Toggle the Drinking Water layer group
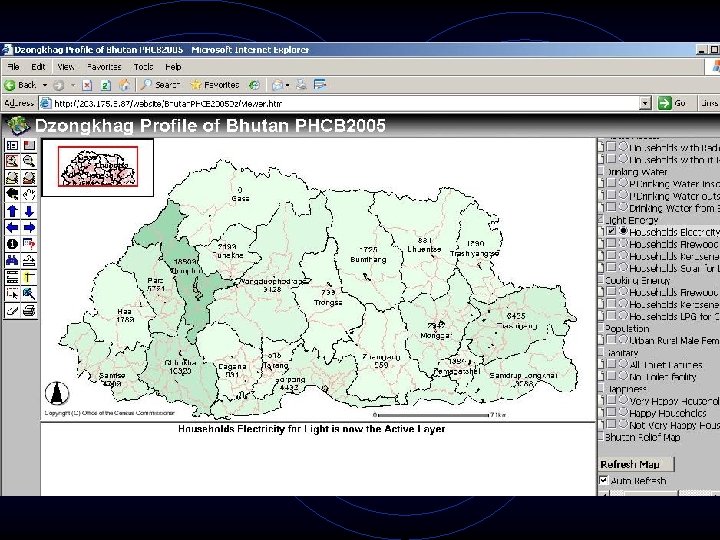Screen dimensions: 720x540 click(x=601, y=171)
